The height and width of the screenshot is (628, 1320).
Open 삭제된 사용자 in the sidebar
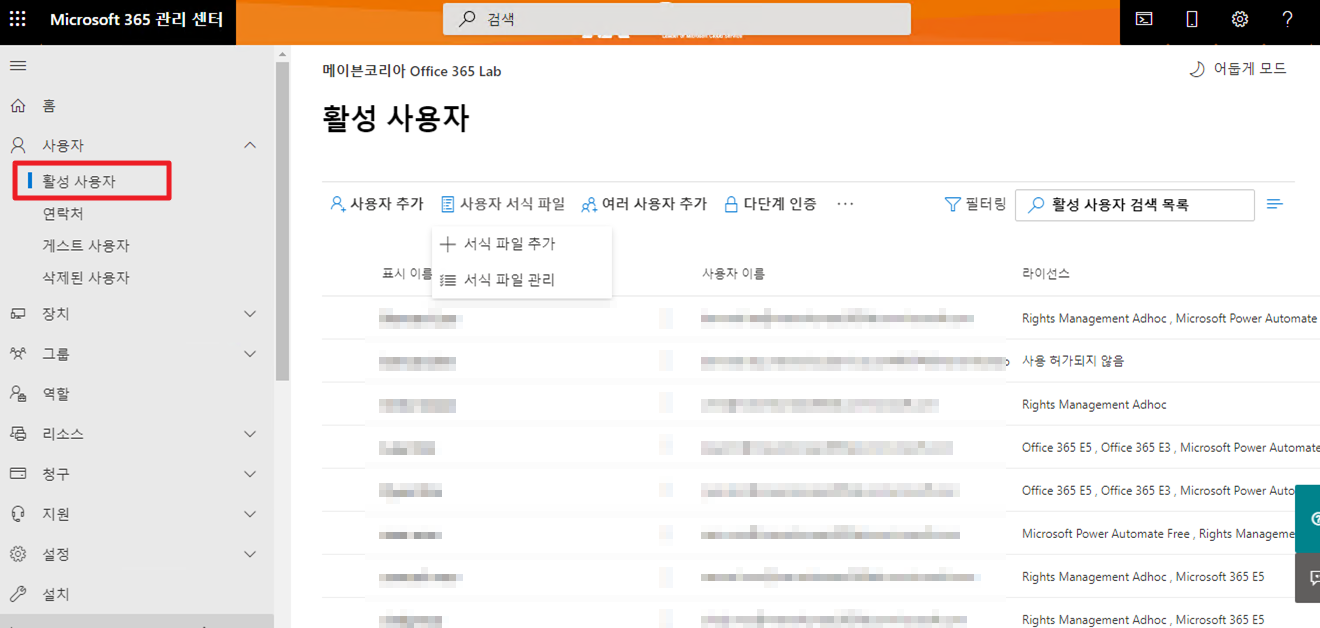(86, 278)
